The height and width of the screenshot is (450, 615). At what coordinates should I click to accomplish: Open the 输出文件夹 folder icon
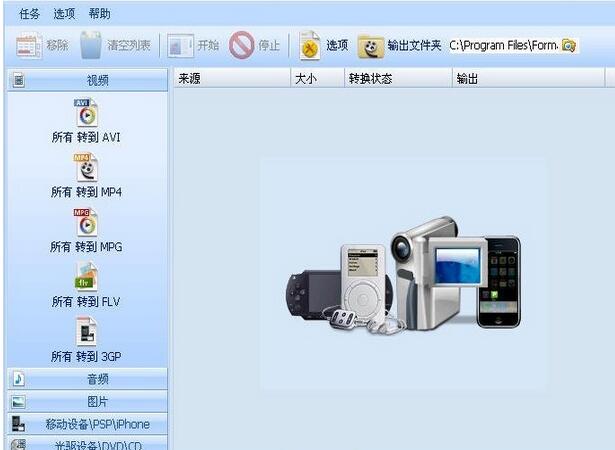click(371, 46)
